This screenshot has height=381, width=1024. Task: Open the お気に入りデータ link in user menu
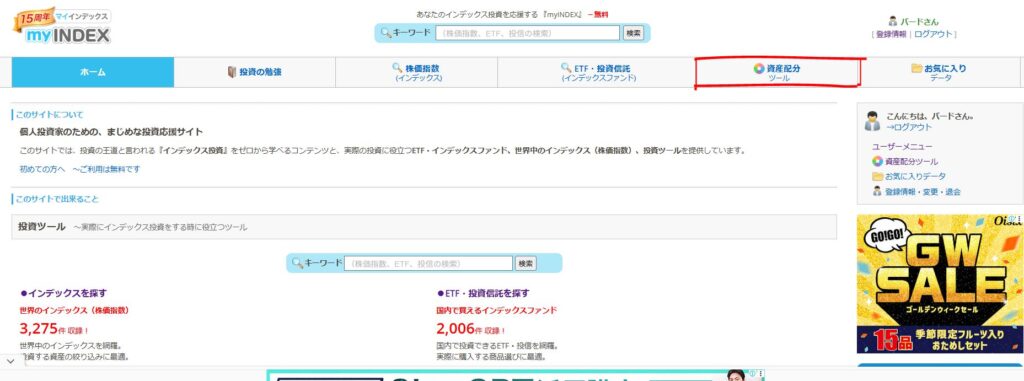pos(915,176)
